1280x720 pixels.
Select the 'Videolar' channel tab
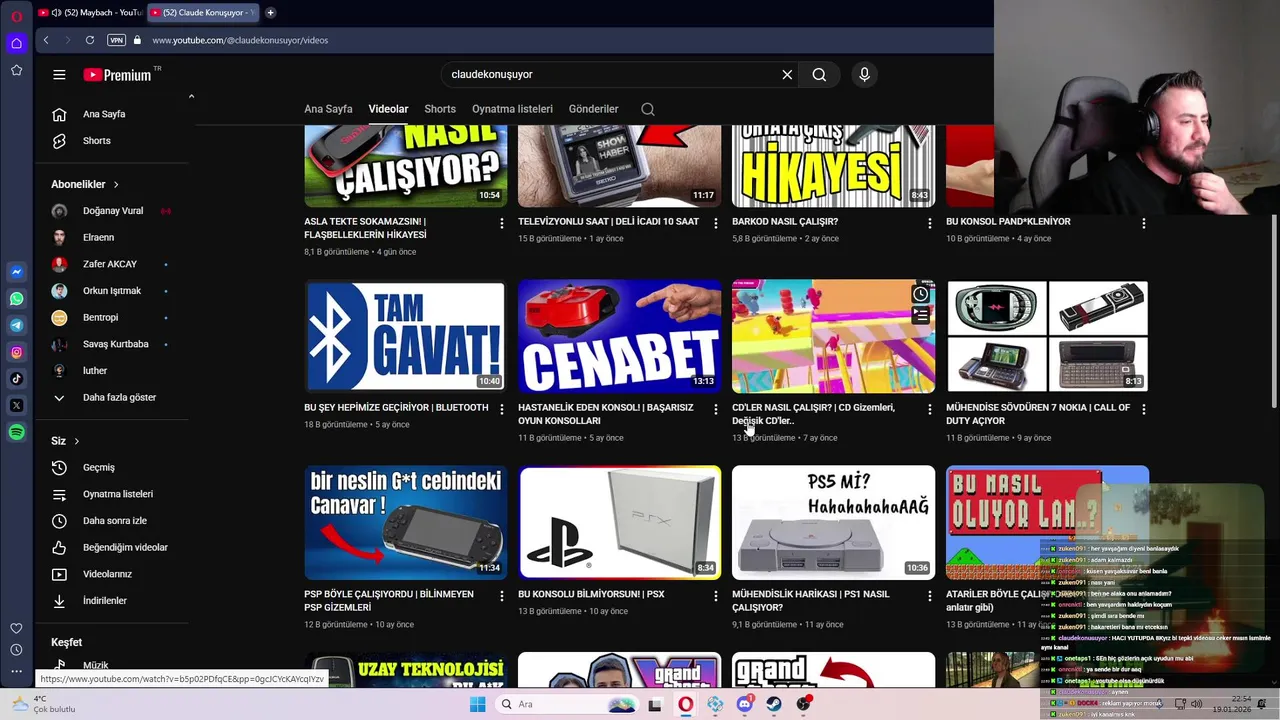tap(388, 109)
